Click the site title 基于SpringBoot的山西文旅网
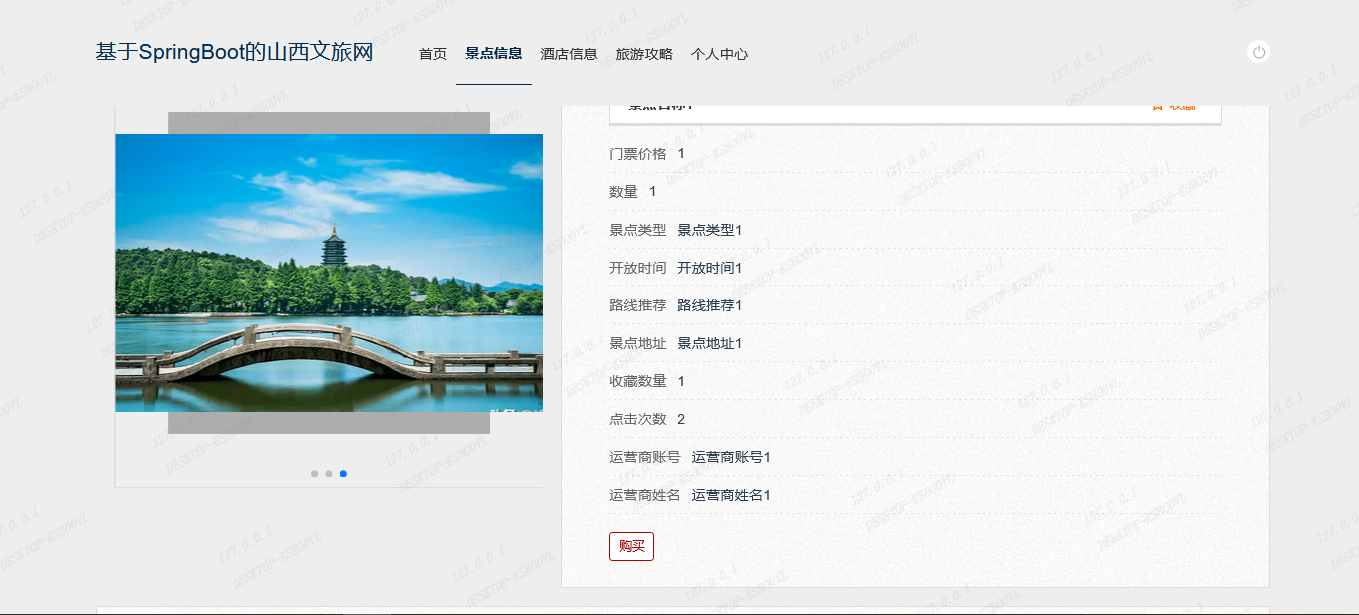The width and height of the screenshot is (1359, 615). click(x=234, y=53)
